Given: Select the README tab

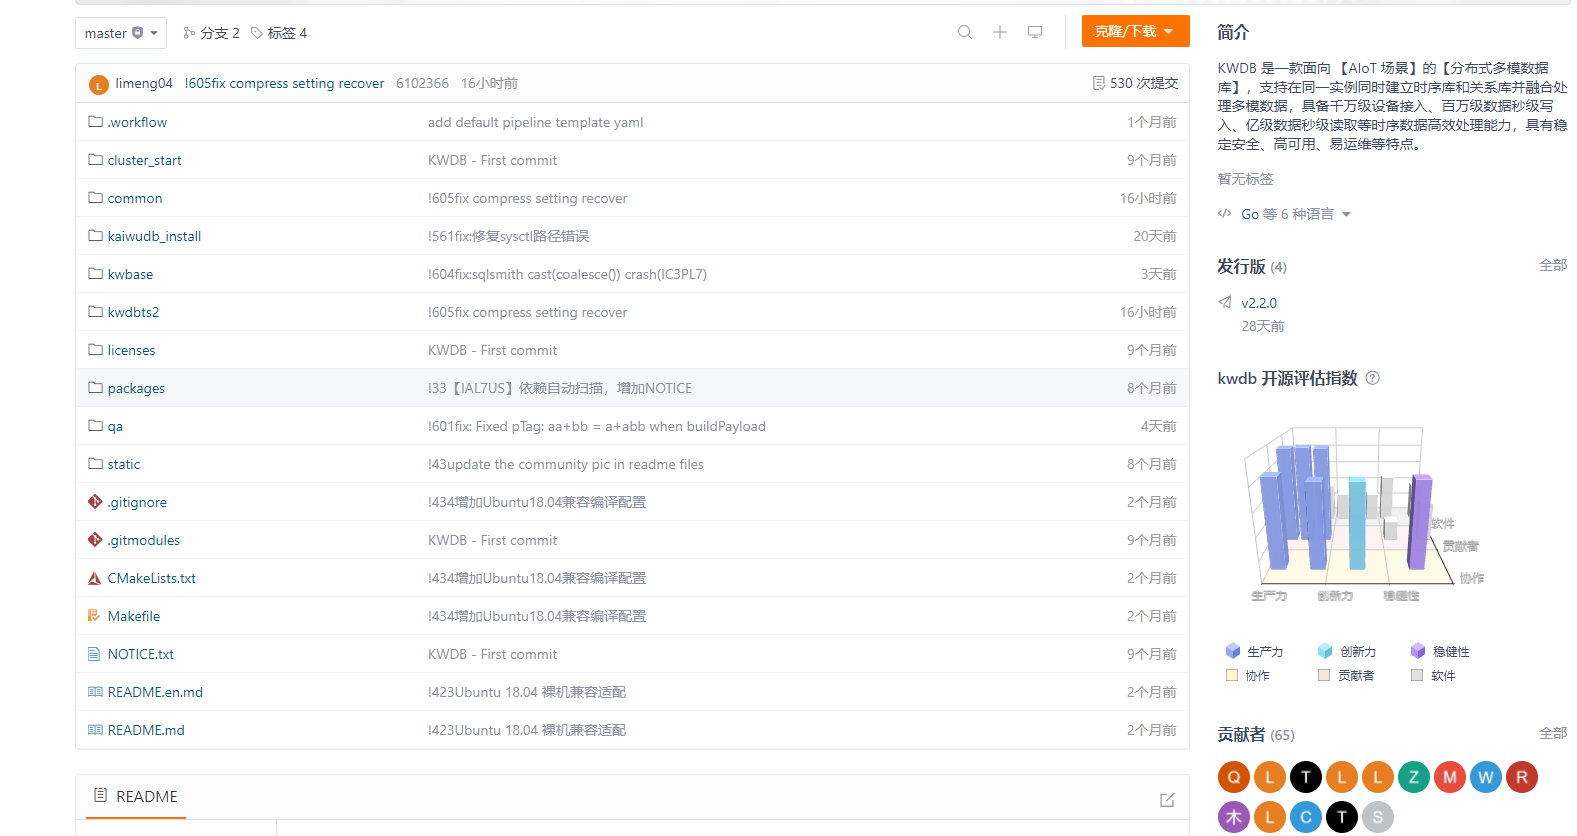Looking at the screenshot, I should click(x=136, y=796).
